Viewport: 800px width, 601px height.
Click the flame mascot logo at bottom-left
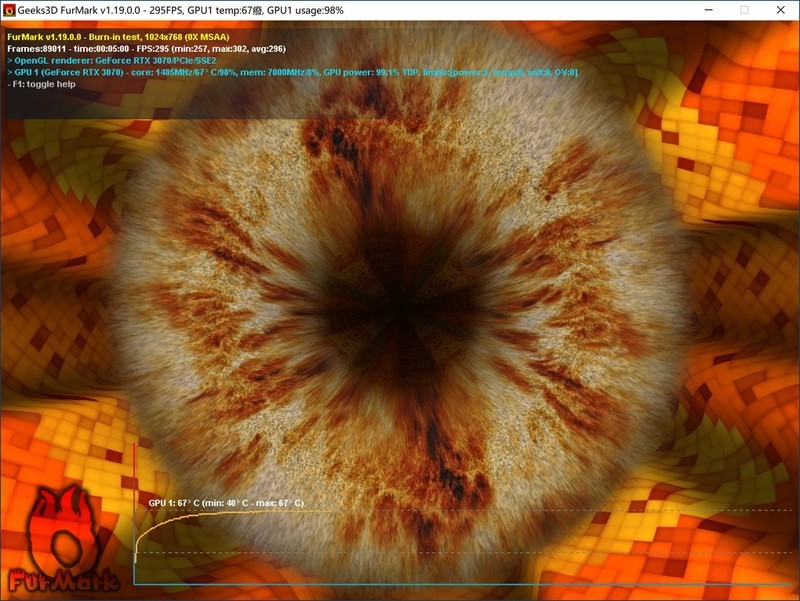tap(63, 529)
